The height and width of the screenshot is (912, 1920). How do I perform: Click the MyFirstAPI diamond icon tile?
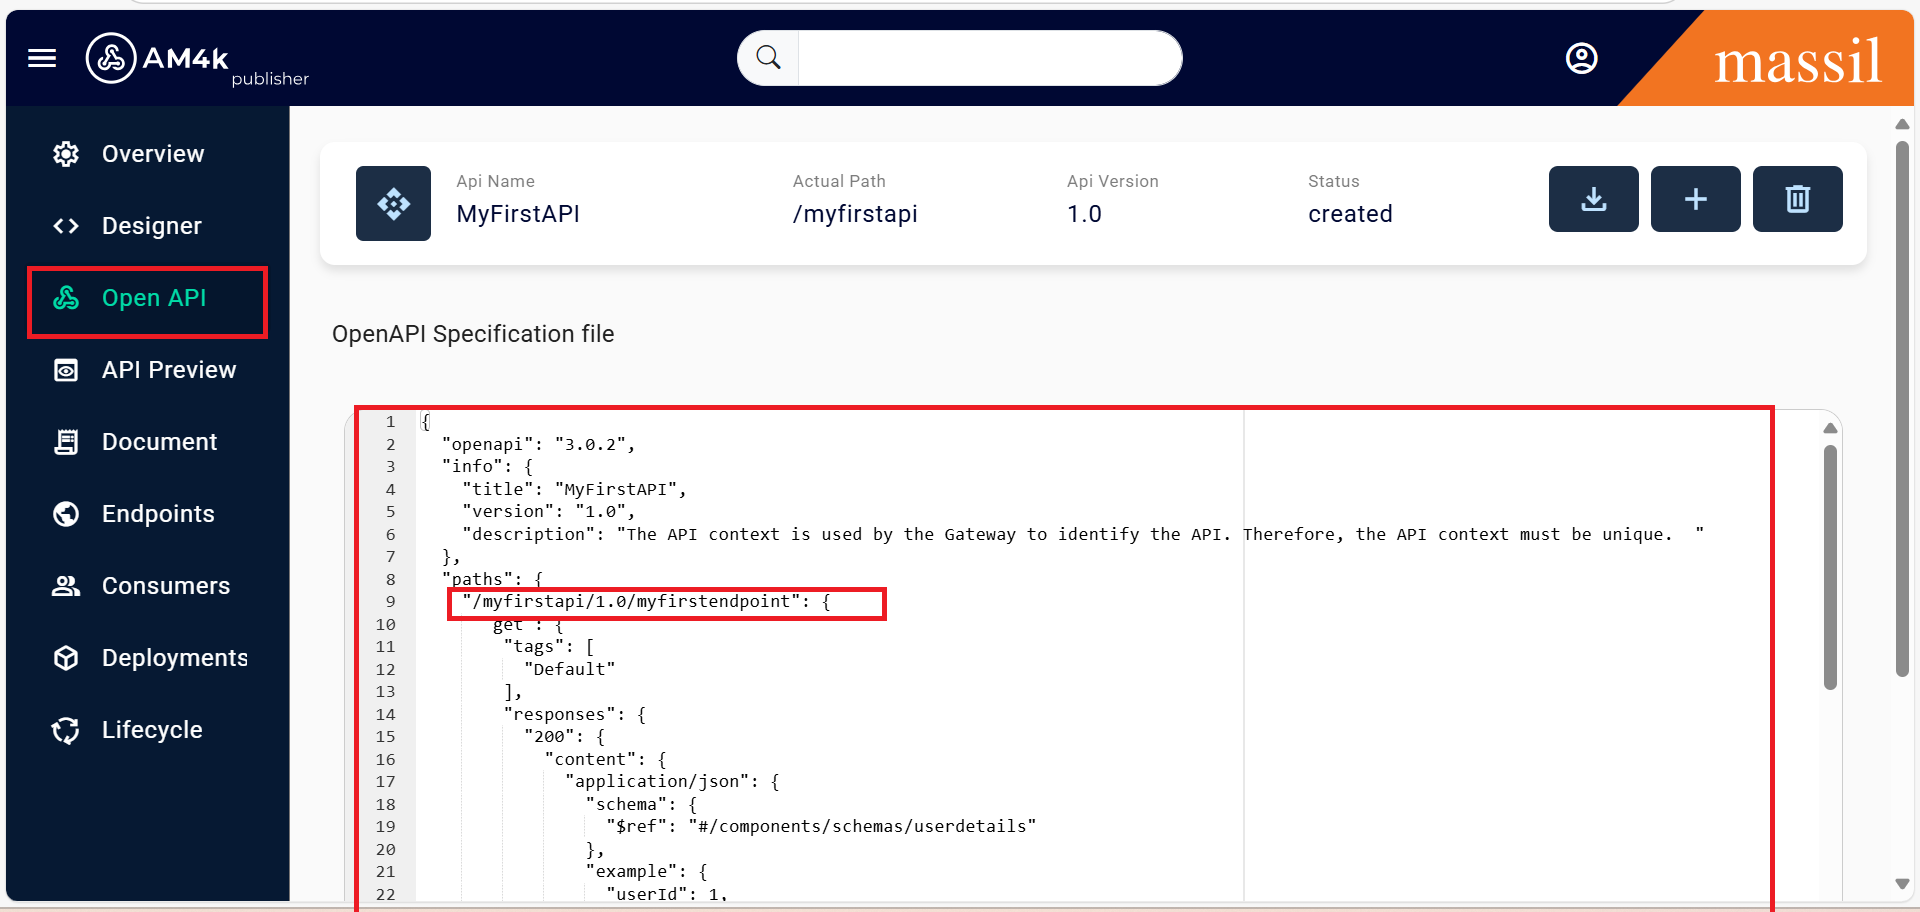393,203
